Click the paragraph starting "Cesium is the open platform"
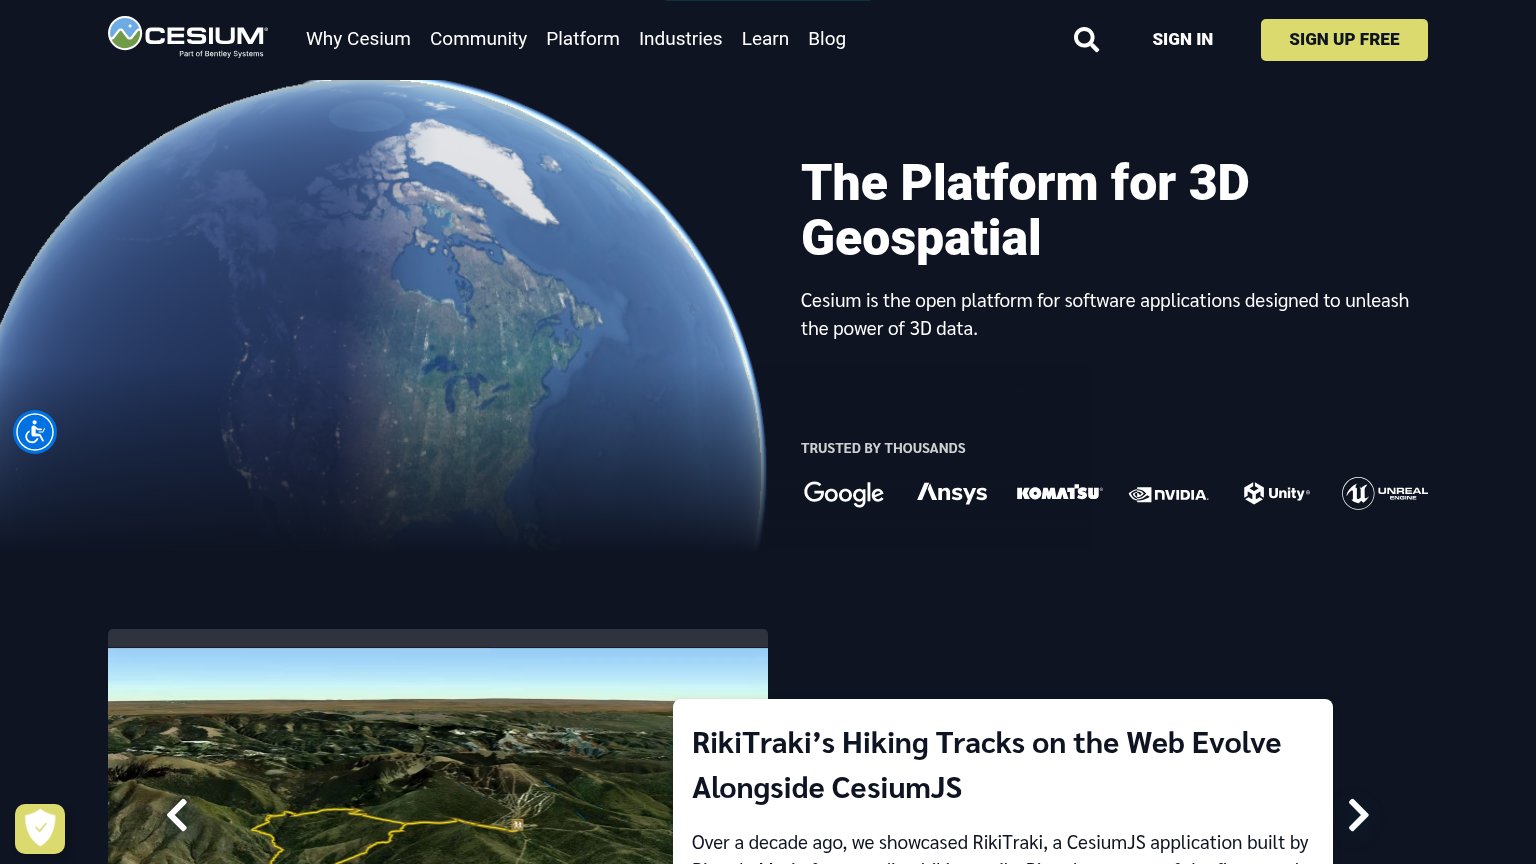 pyautogui.click(x=1105, y=314)
